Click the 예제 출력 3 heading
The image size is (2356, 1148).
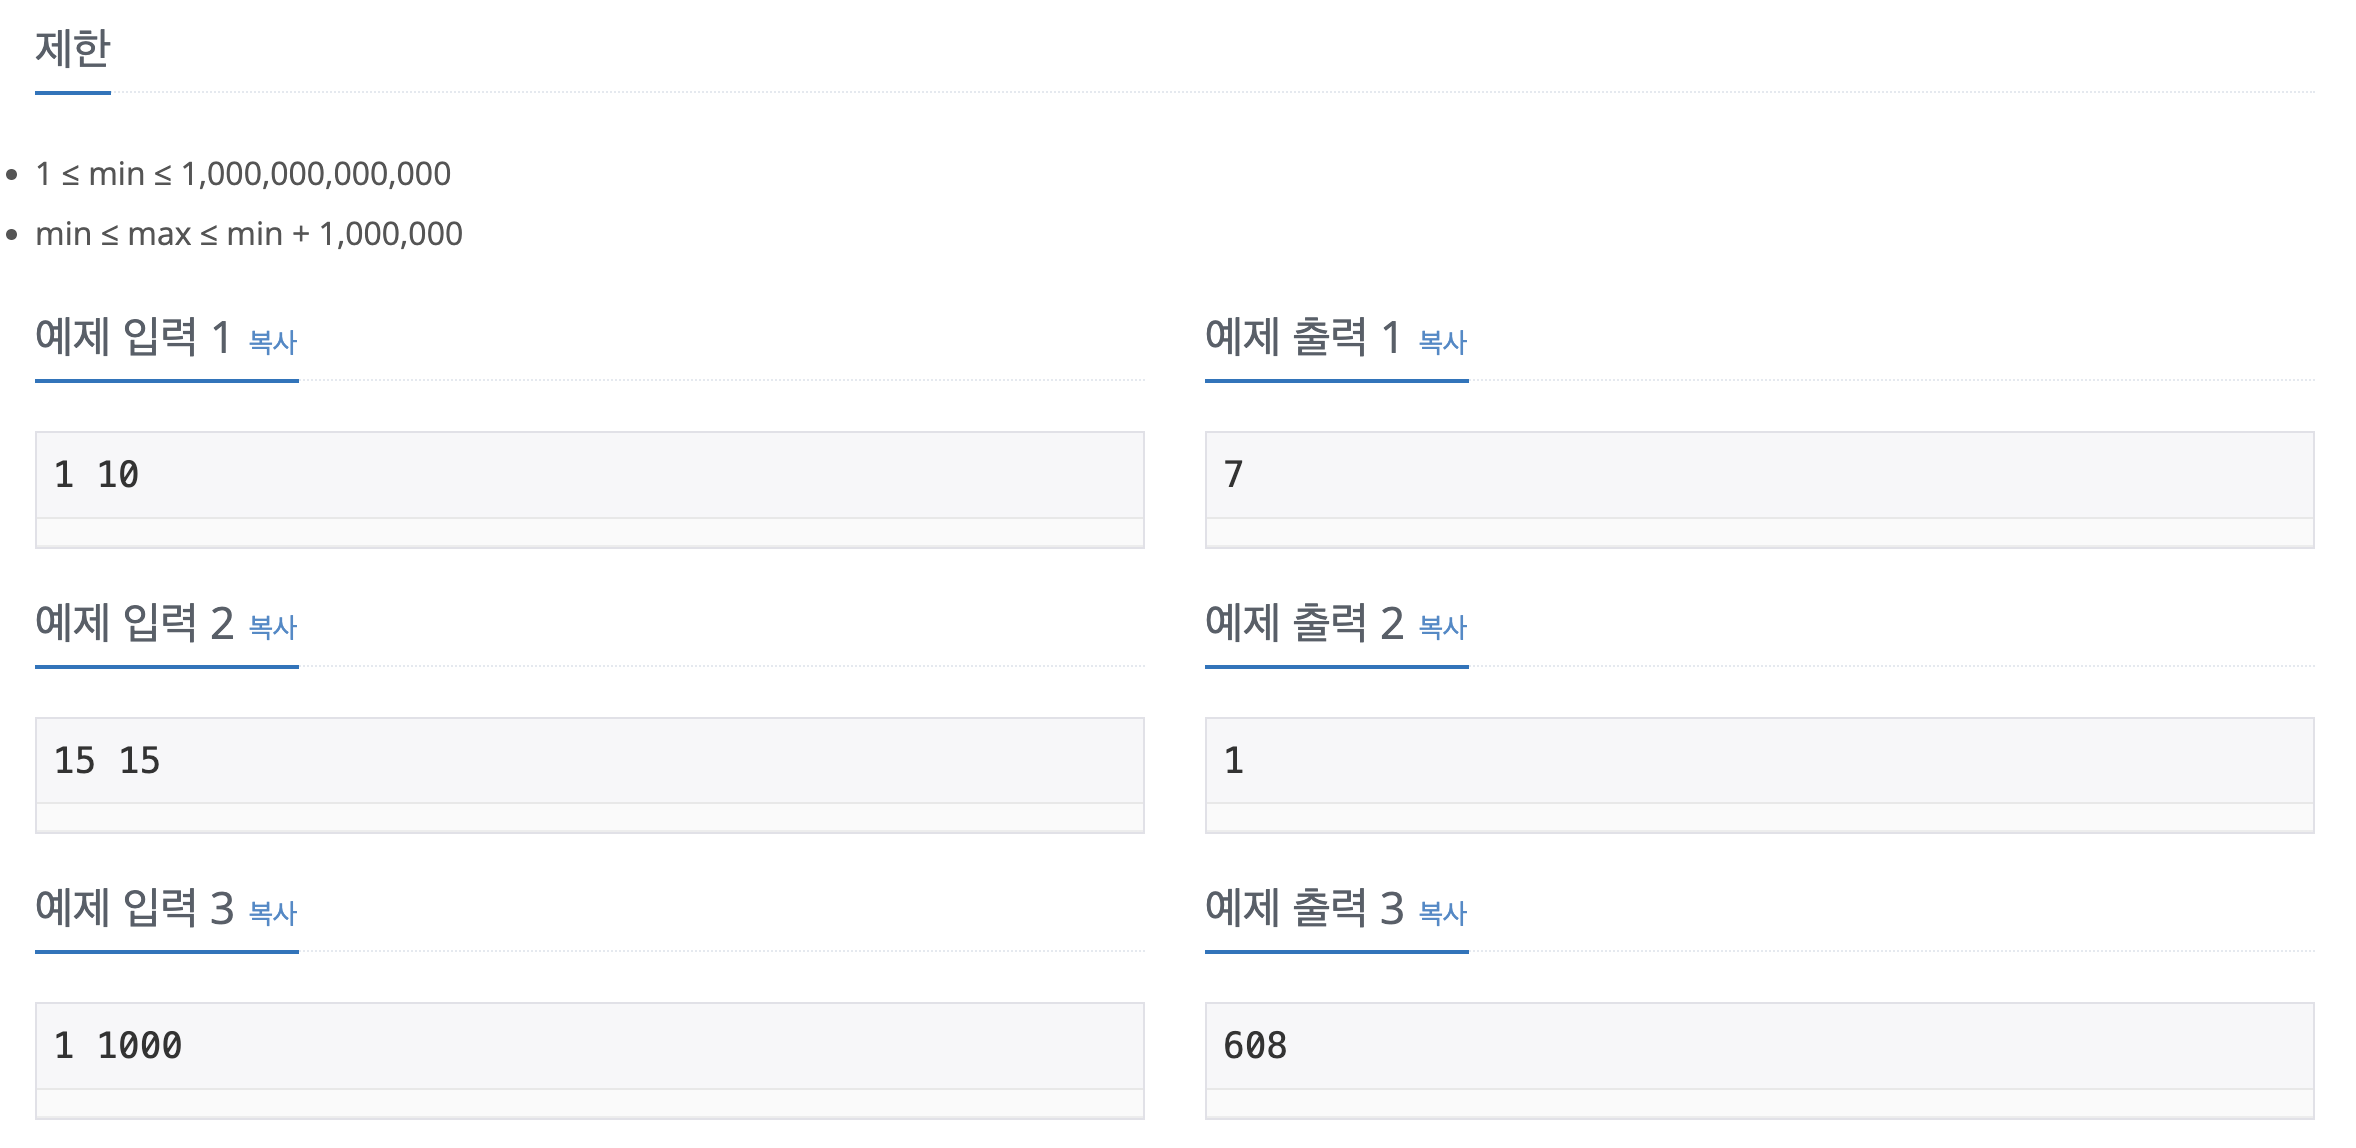coord(1304,908)
